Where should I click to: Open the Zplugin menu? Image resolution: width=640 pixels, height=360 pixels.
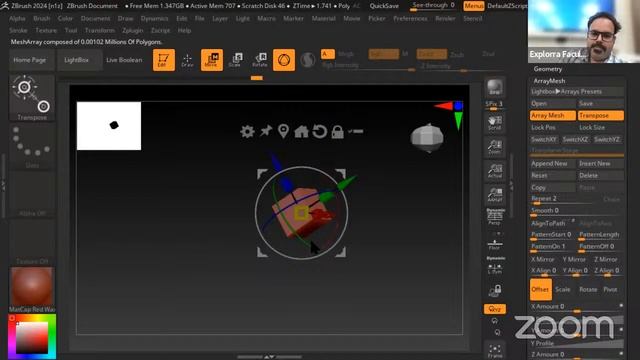pos(133,30)
